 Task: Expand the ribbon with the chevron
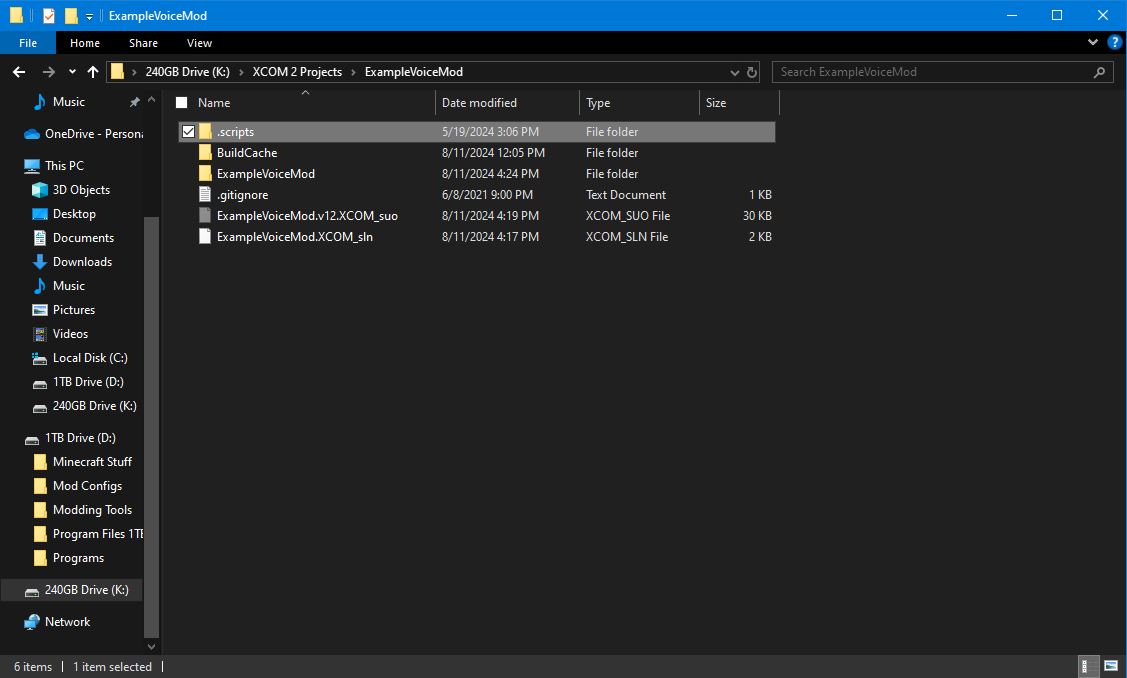pos(1092,42)
